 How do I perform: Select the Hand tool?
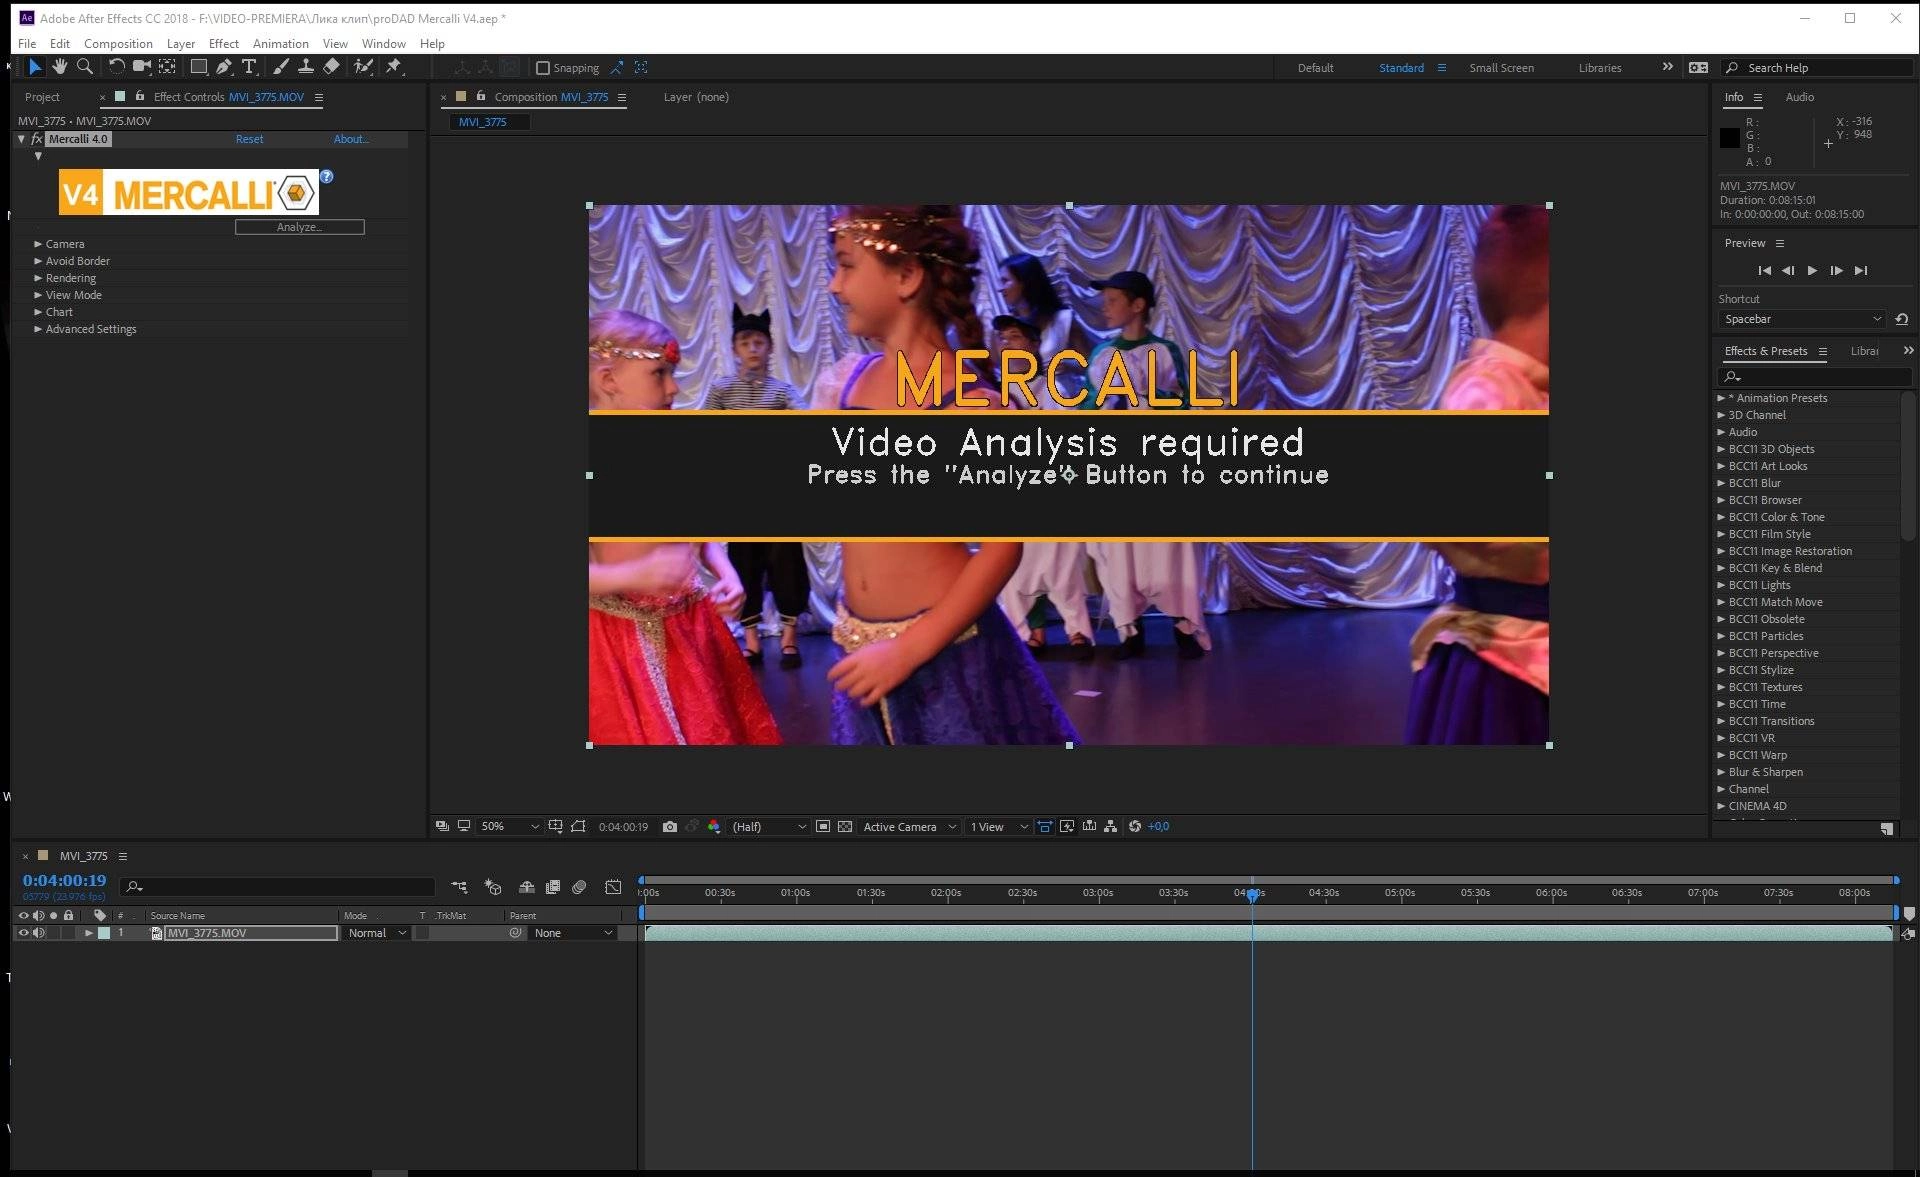pos(60,67)
